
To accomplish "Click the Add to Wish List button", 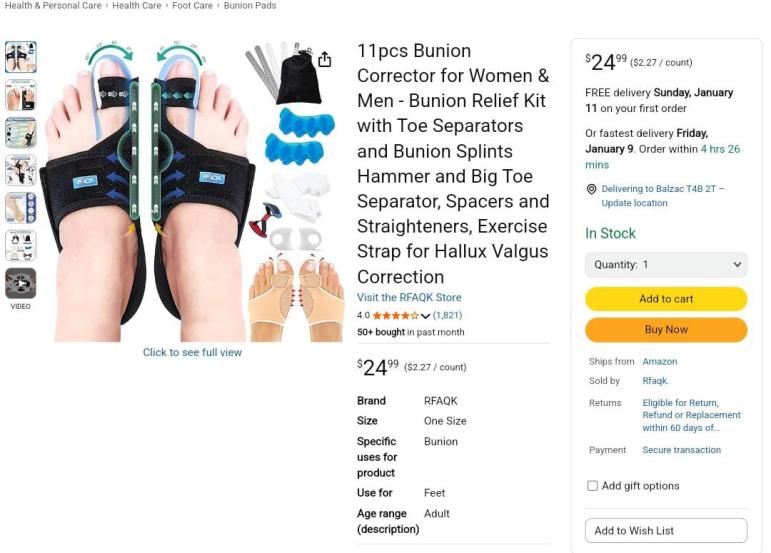I will tap(666, 531).
